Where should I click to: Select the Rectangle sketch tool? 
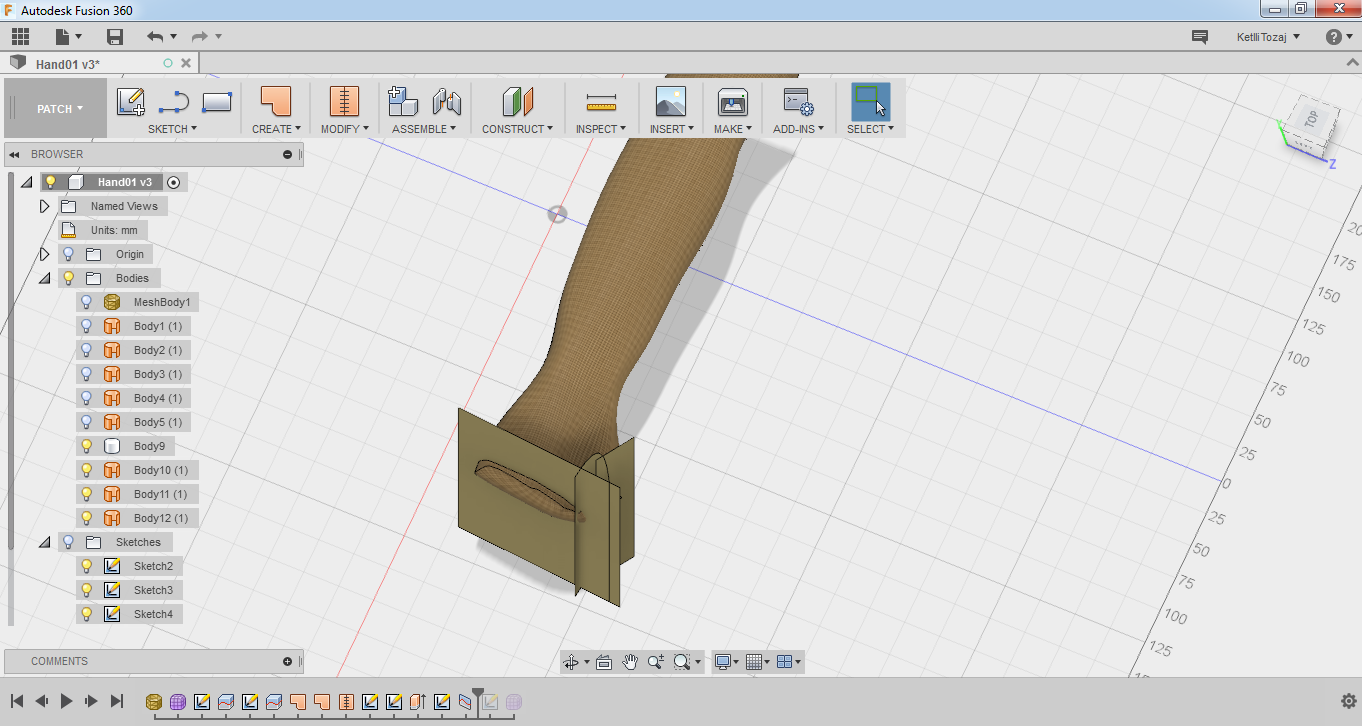(x=217, y=102)
